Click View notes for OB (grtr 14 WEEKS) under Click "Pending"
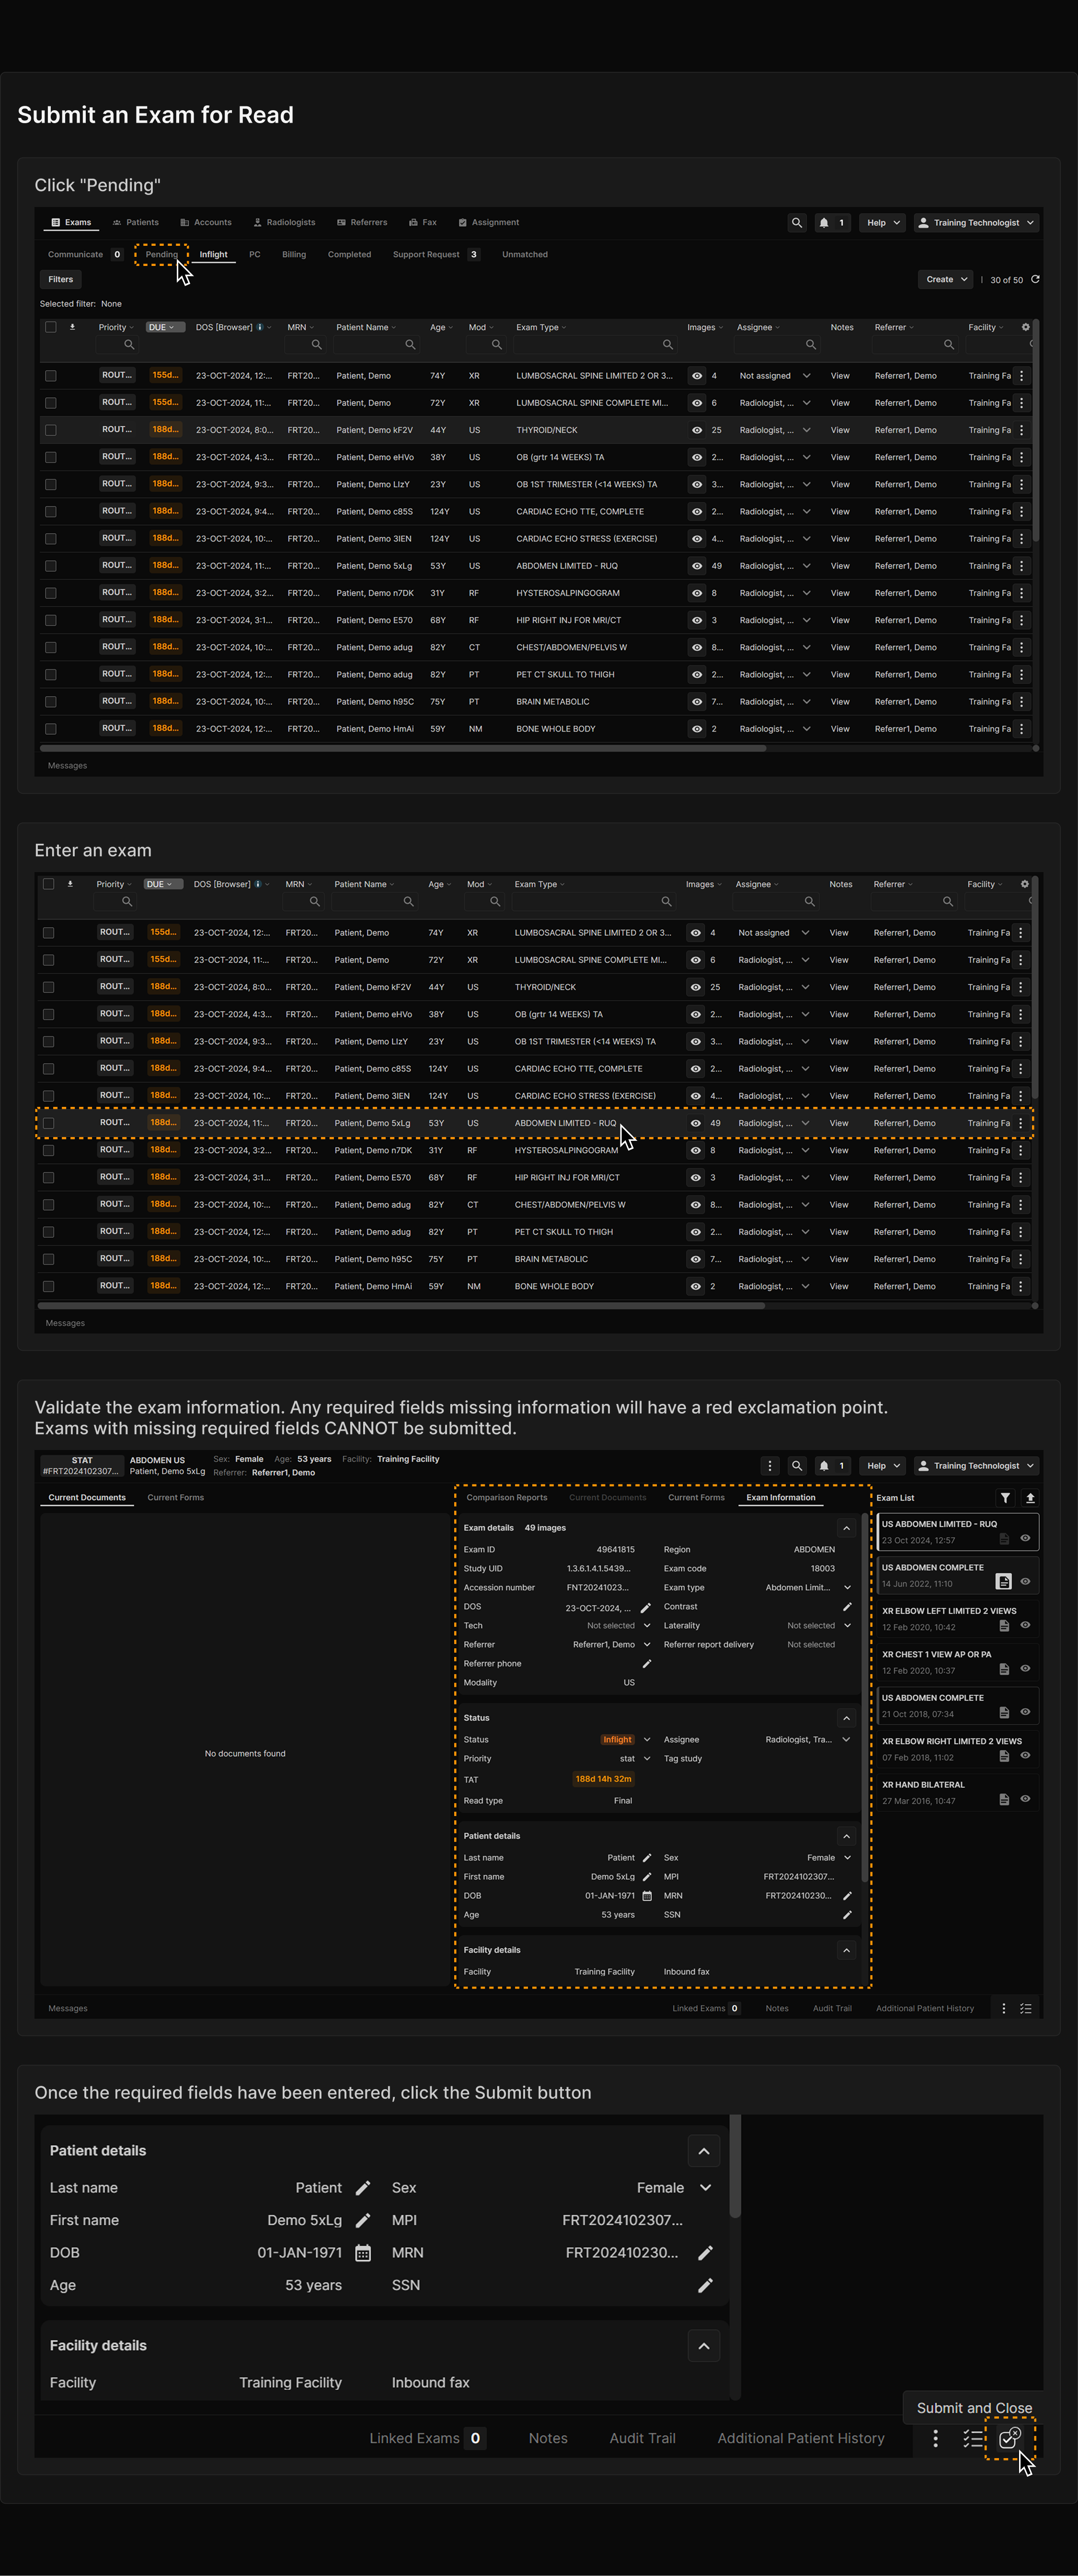Viewport: 1078px width, 2576px height. (x=840, y=457)
